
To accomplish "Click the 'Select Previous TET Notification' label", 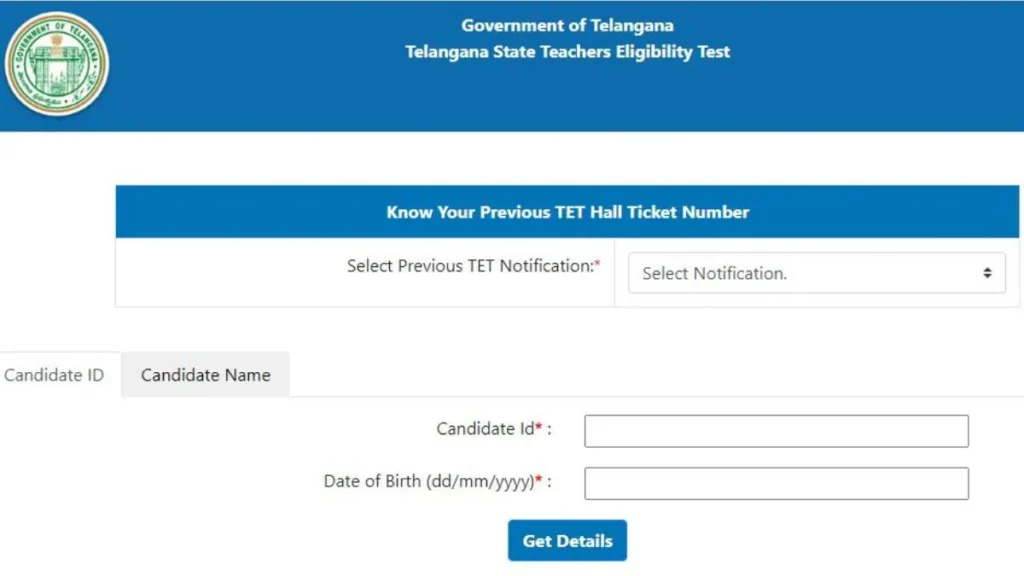I will (x=470, y=266).
